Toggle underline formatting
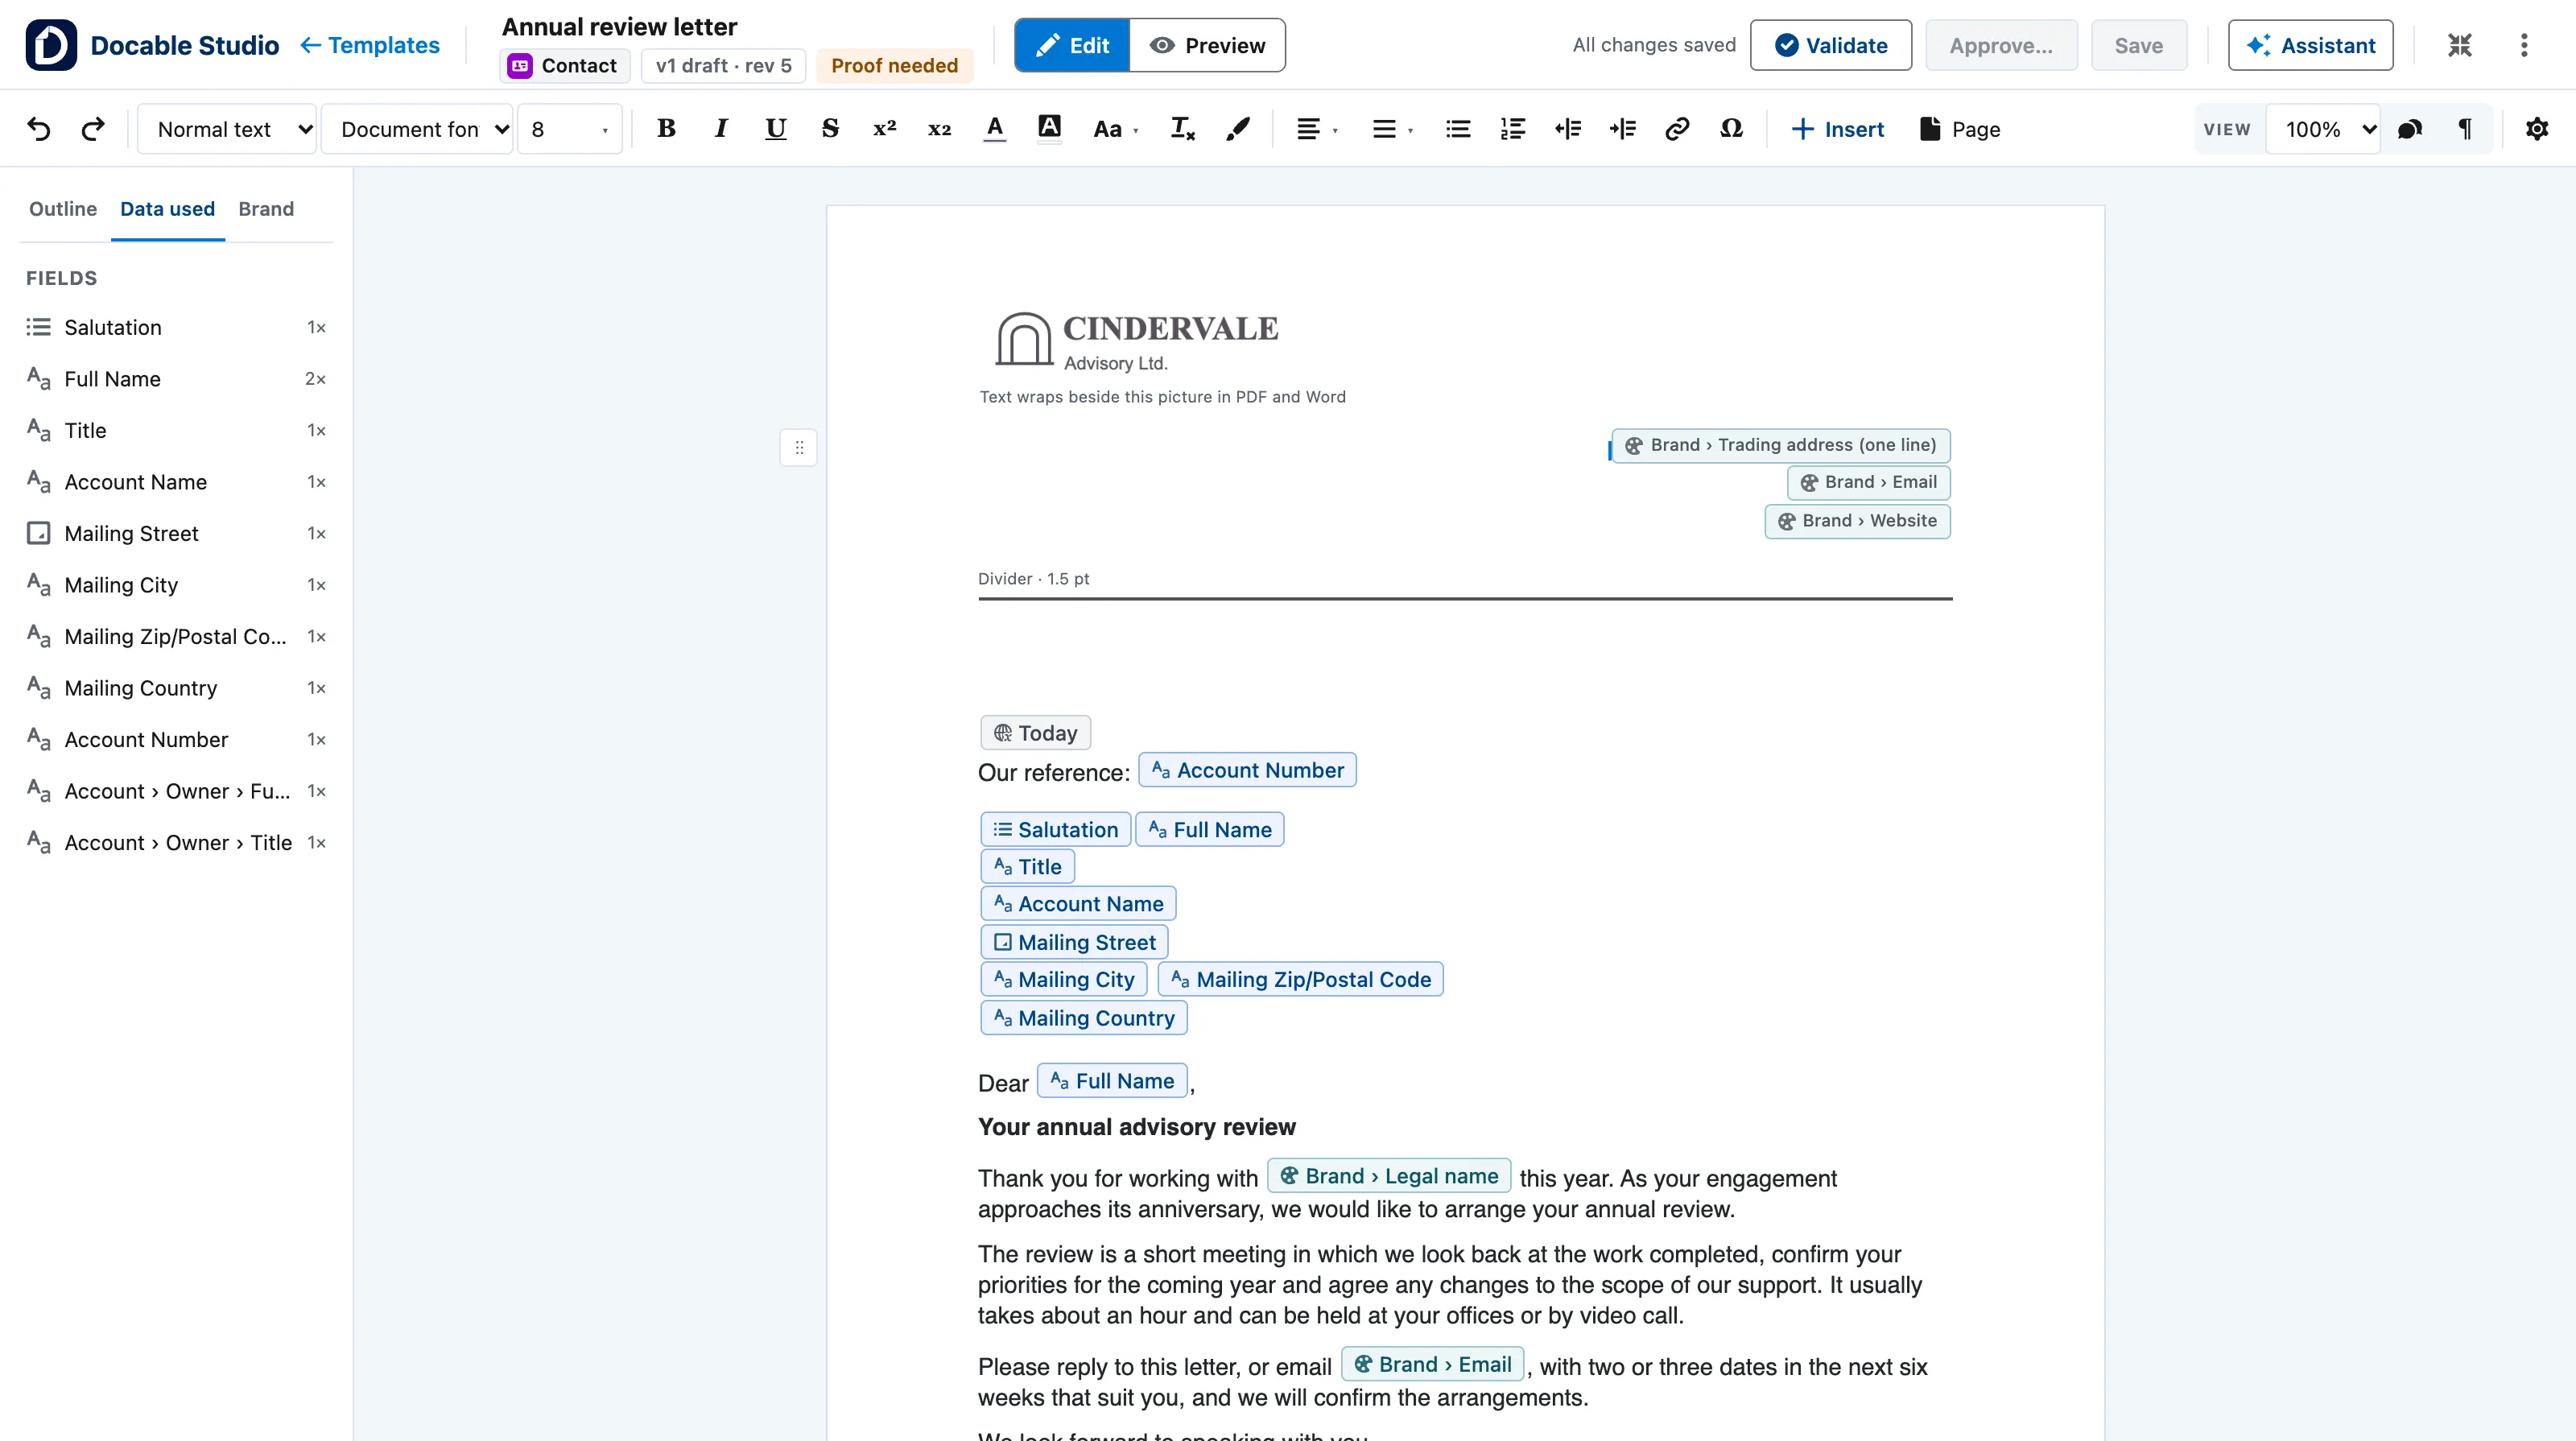 [x=776, y=129]
